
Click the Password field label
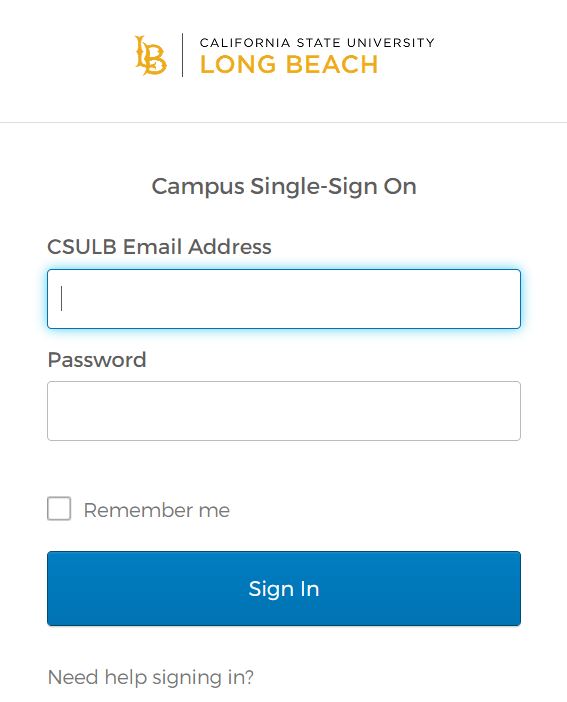coord(97,360)
